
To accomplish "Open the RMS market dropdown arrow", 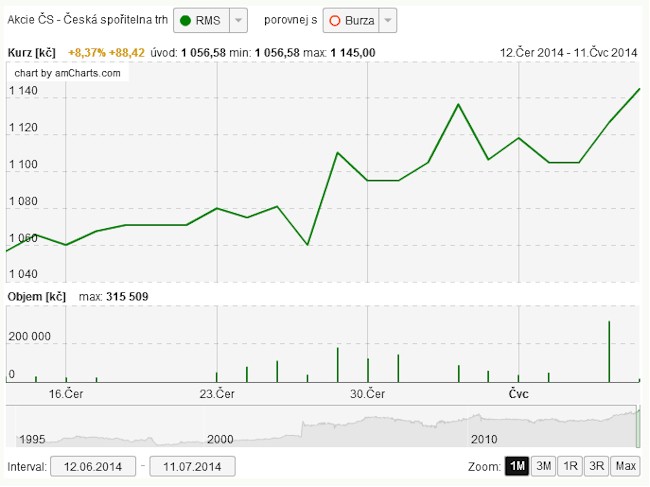I will [x=238, y=20].
